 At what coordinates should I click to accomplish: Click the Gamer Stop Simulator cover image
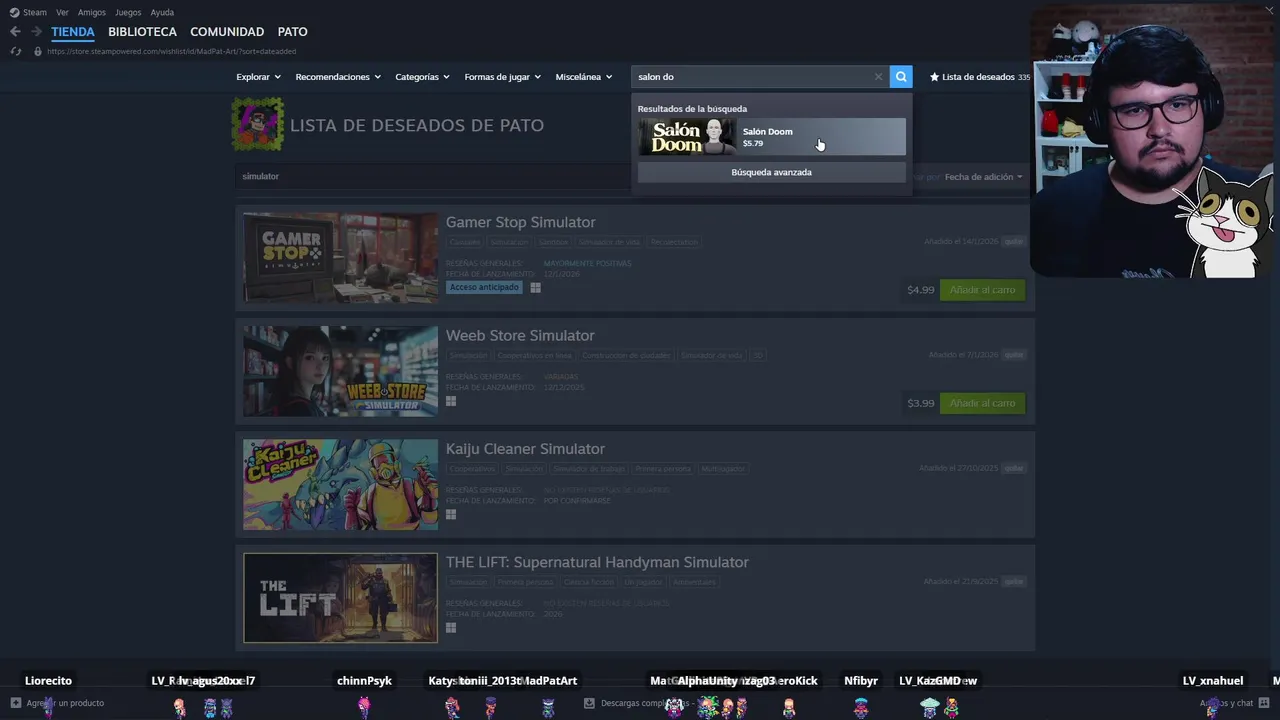coord(340,258)
